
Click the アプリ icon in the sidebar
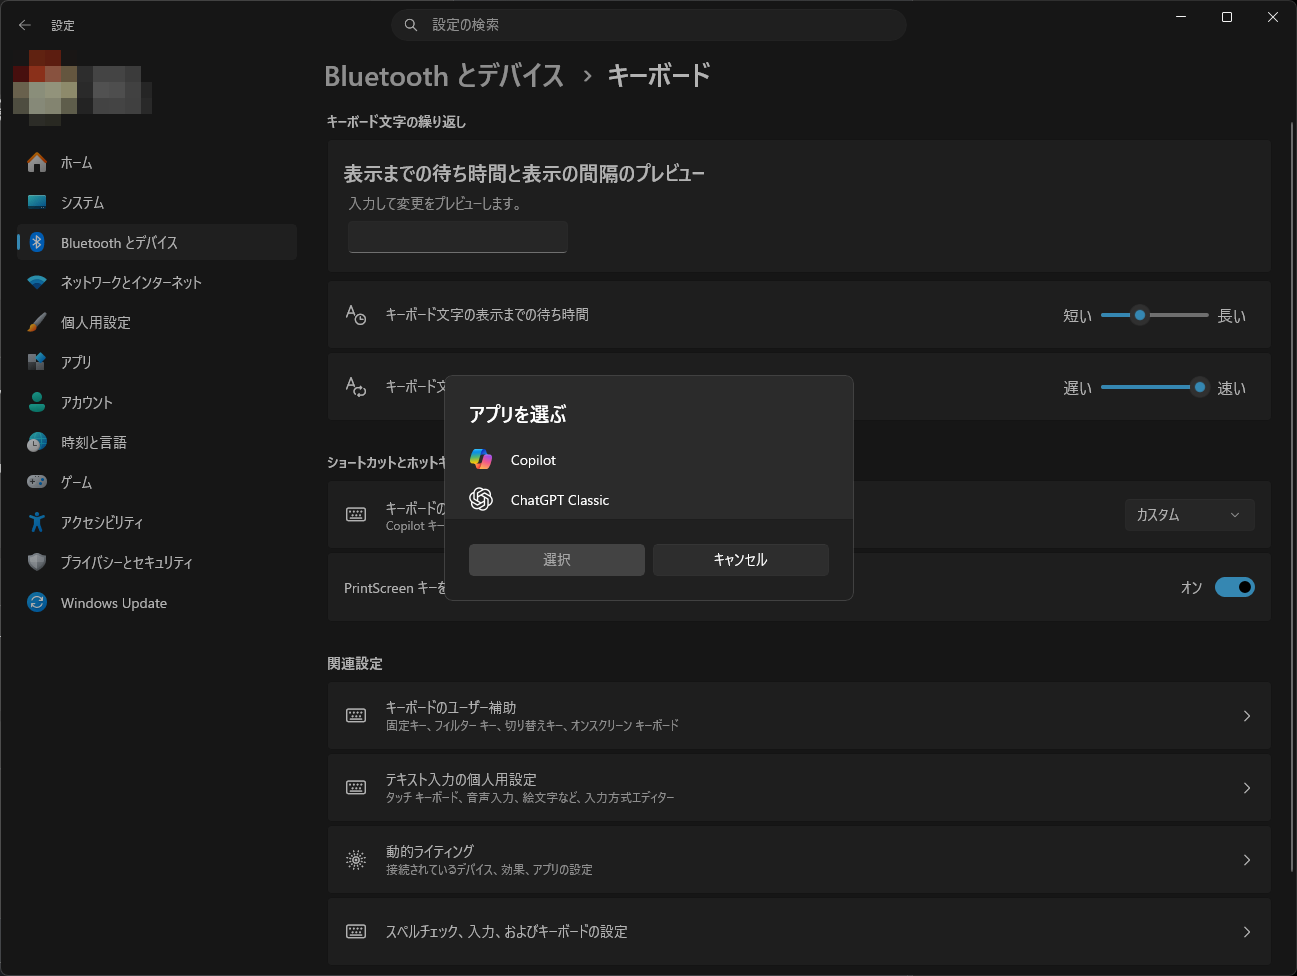tap(37, 362)
